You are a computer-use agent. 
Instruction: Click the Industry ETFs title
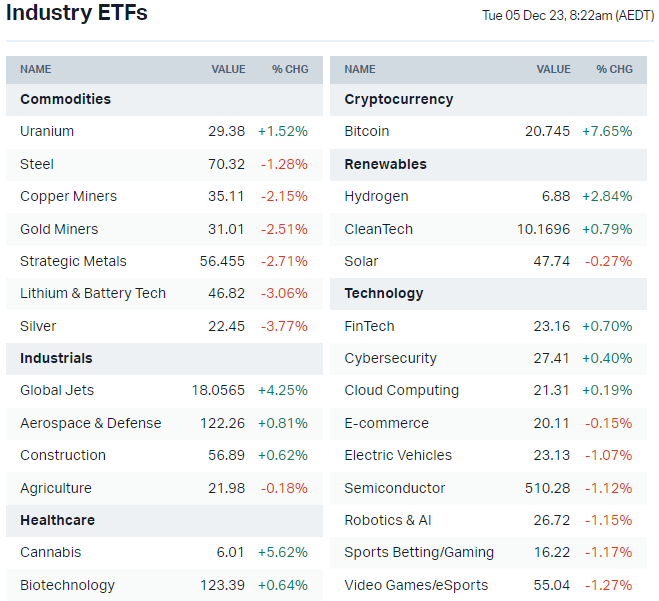click(x=77, y=13)
